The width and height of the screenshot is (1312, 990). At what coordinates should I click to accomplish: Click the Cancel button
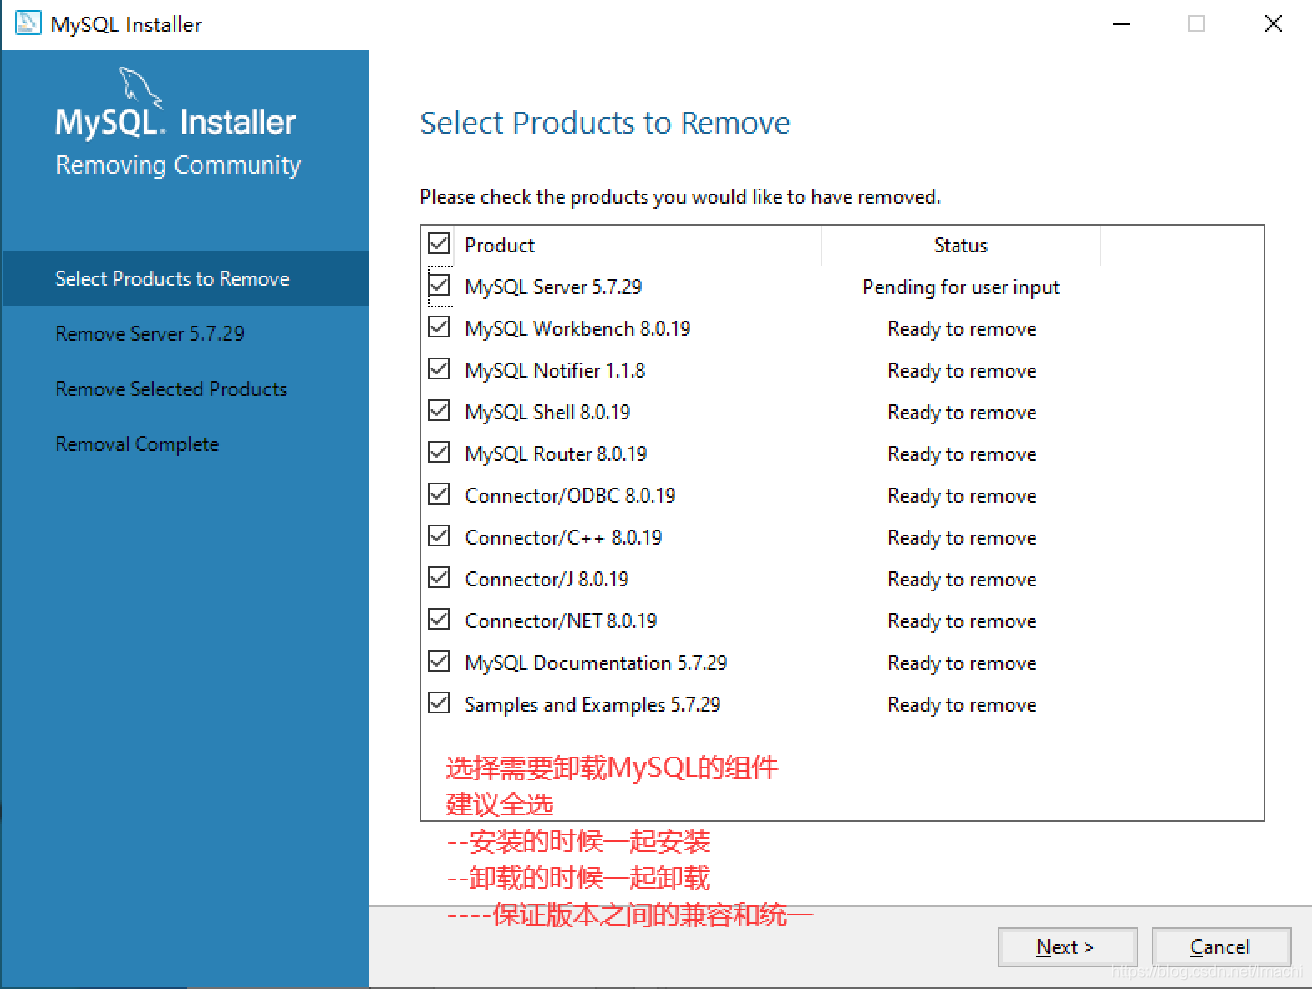click(x=1221, y=946)
